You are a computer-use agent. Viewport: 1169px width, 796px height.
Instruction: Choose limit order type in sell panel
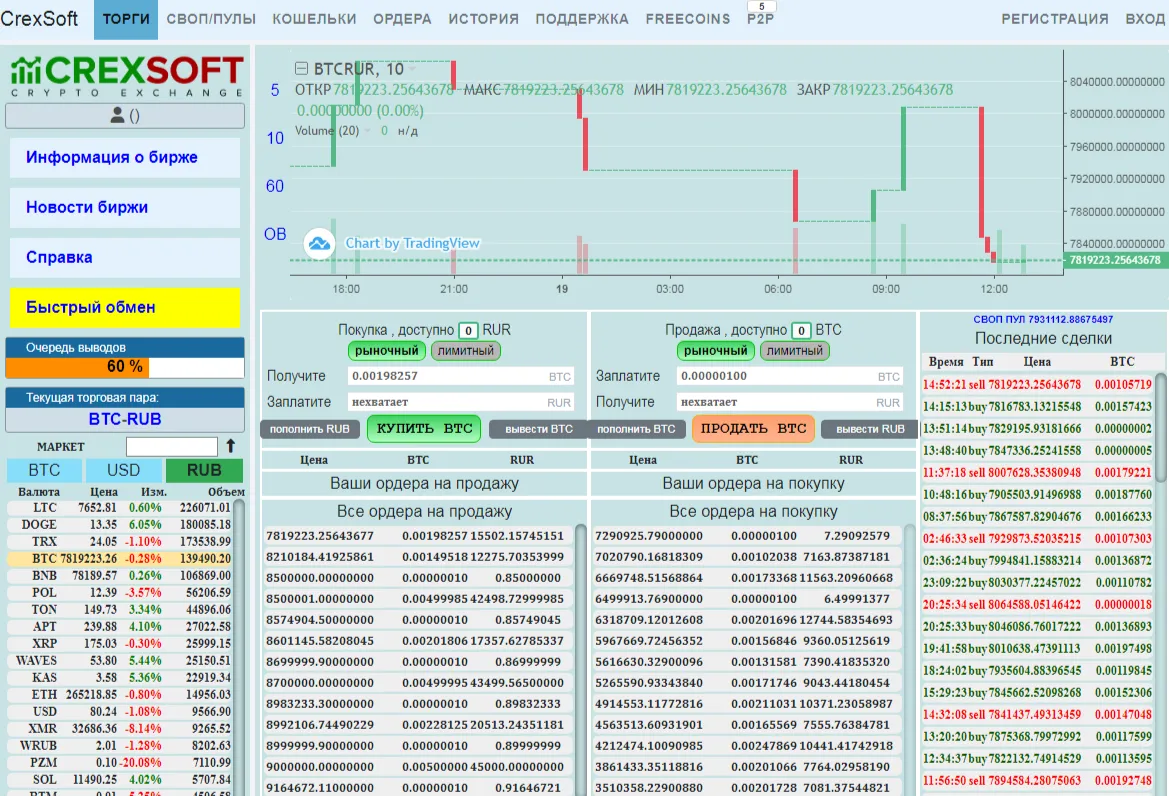point(795,350)
